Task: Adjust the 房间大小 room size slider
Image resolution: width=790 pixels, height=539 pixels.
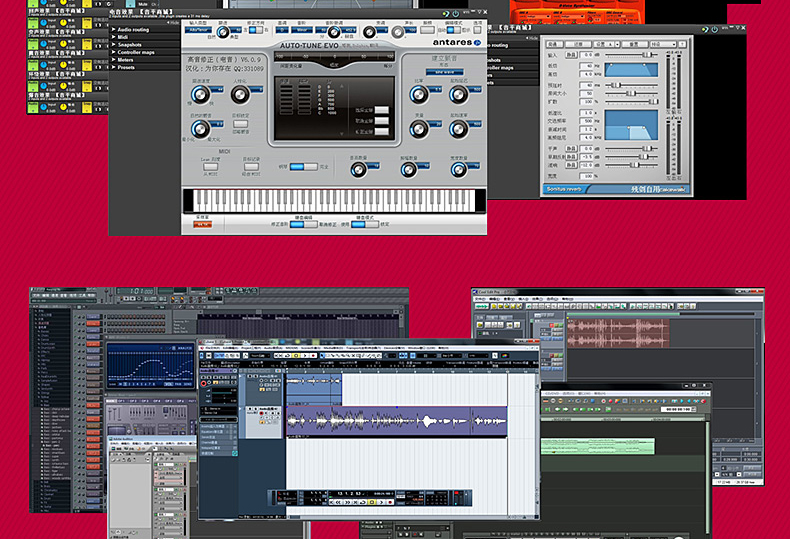Action: coord(632,93)
